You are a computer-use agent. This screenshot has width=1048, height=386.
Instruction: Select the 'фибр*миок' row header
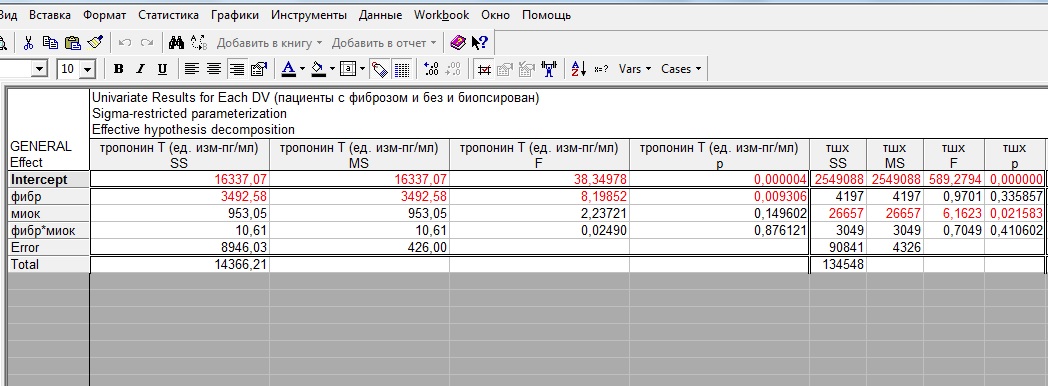pyautogui.click(x=48, y=230)
